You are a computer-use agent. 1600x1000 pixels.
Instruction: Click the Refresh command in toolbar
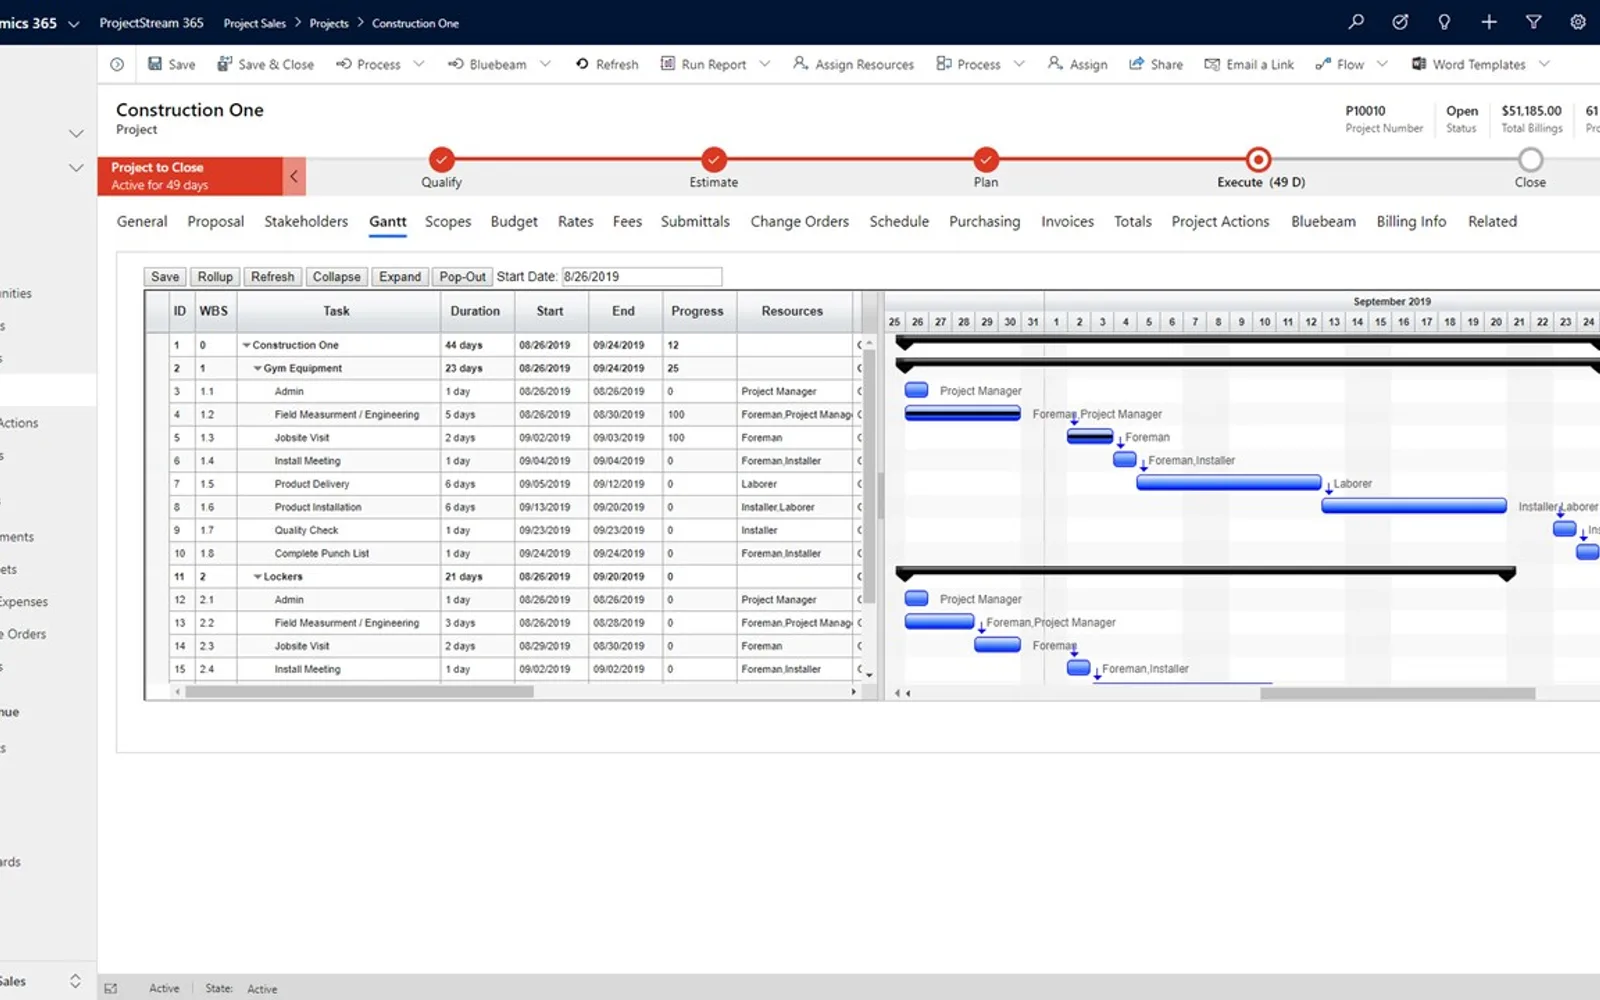pyautogui.click(x=607, y=64)
